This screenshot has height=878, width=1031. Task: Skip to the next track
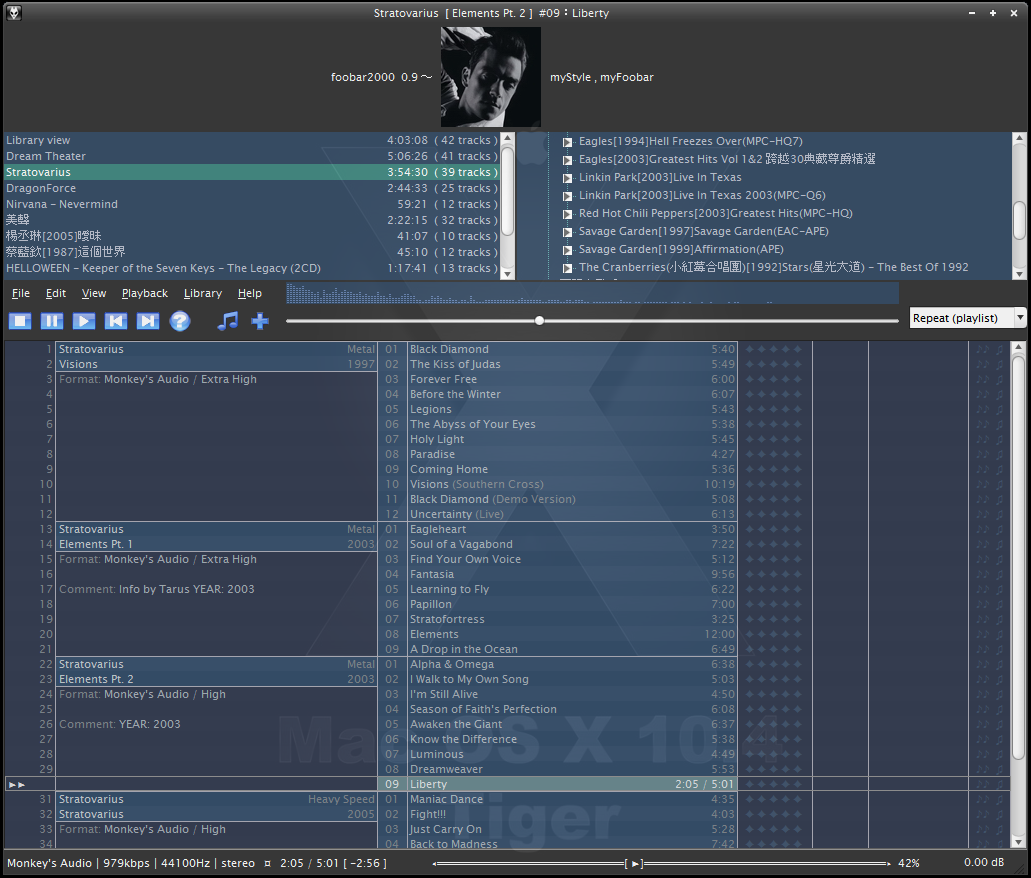tap(147, 321)
